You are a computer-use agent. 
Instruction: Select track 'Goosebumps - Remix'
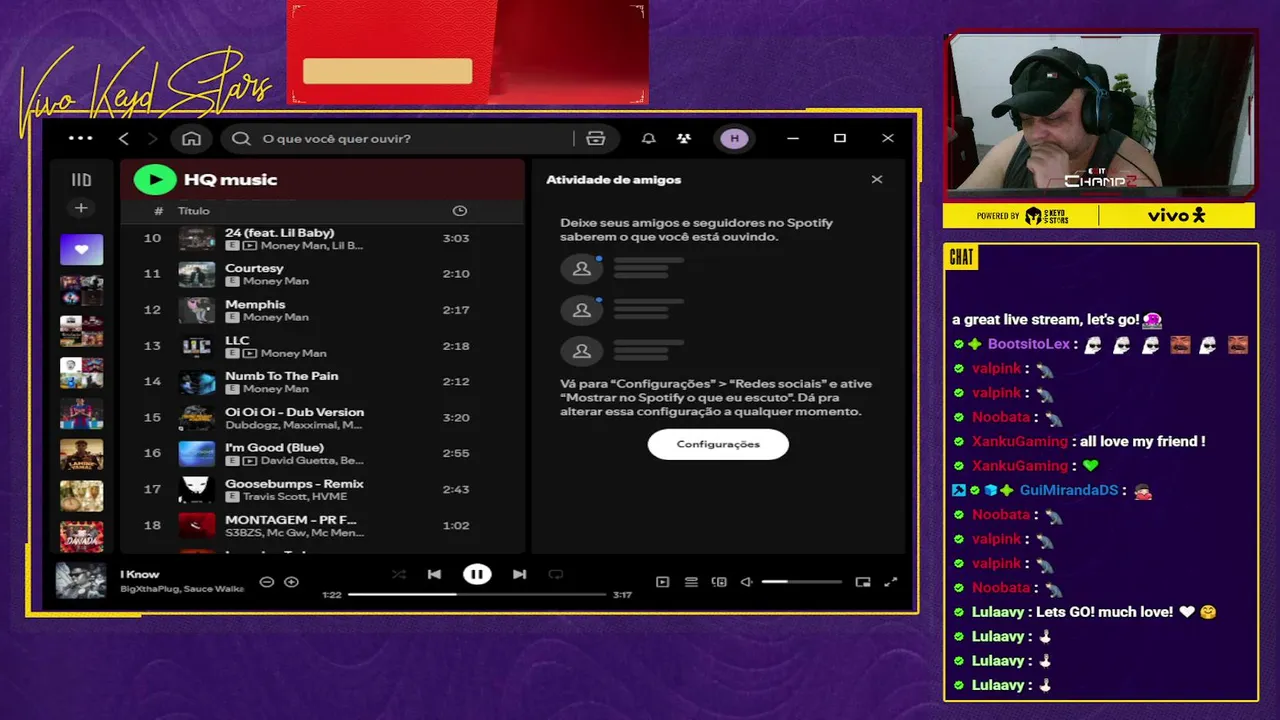tap(322, 490)
